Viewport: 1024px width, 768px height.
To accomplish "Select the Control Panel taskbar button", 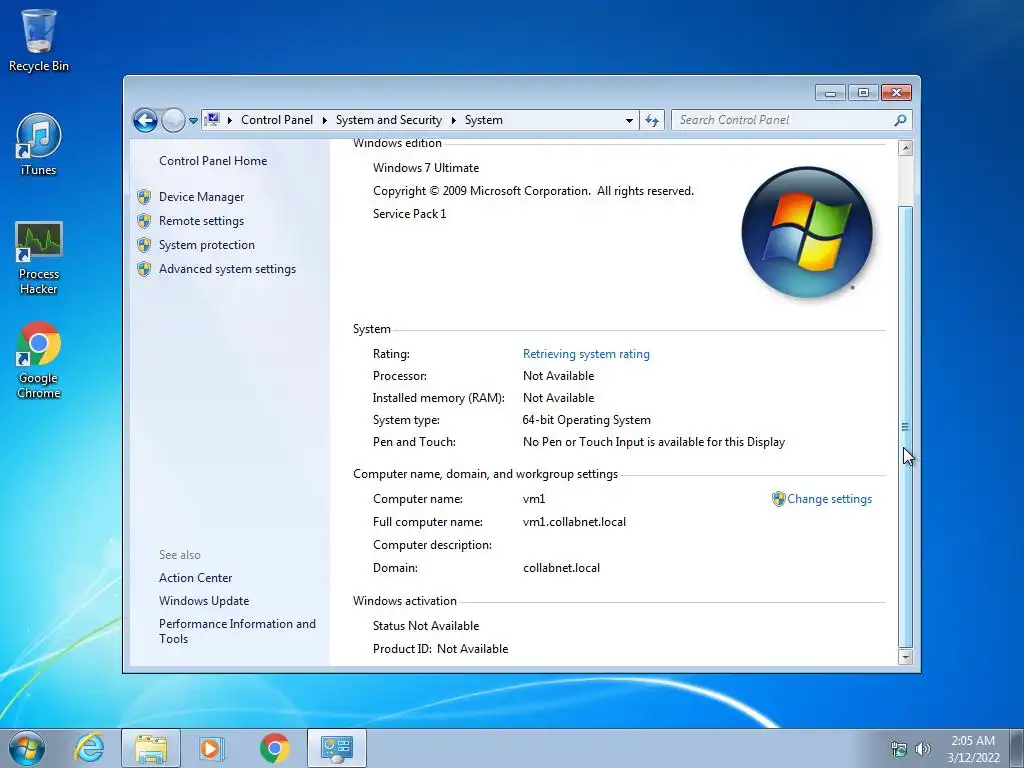I will (x=337, y=748).
